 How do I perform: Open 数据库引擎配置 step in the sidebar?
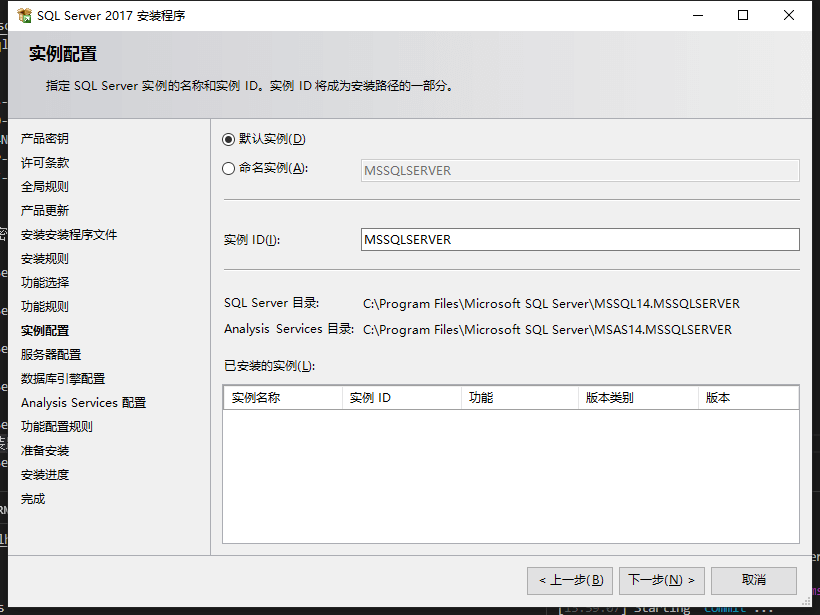tap(63, 379)
